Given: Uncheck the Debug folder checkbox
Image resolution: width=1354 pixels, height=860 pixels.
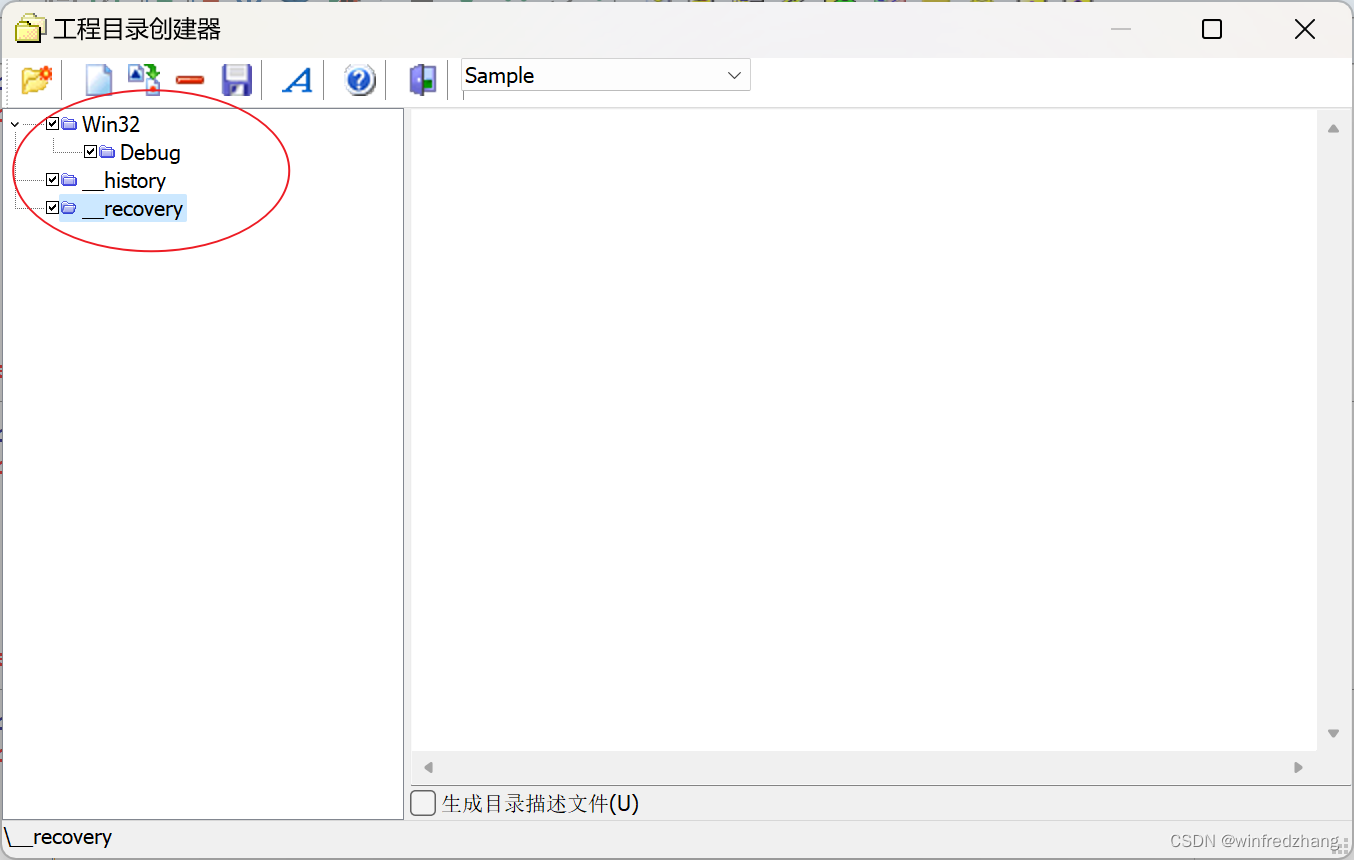Looking at the screenshot, I should tap(91, 152).
